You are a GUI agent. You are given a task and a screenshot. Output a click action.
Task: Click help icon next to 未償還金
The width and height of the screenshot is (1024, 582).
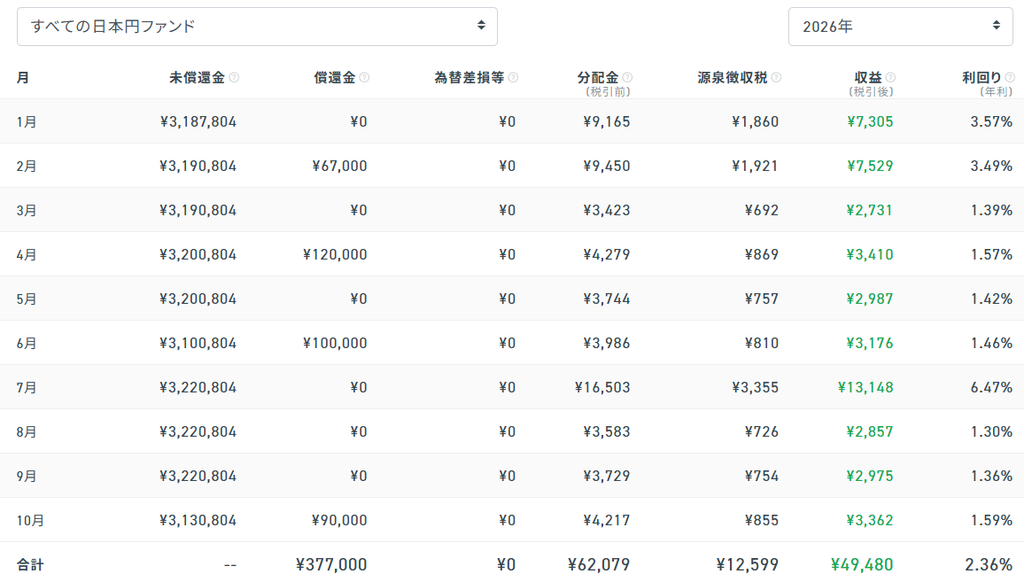tap(234, 78)
